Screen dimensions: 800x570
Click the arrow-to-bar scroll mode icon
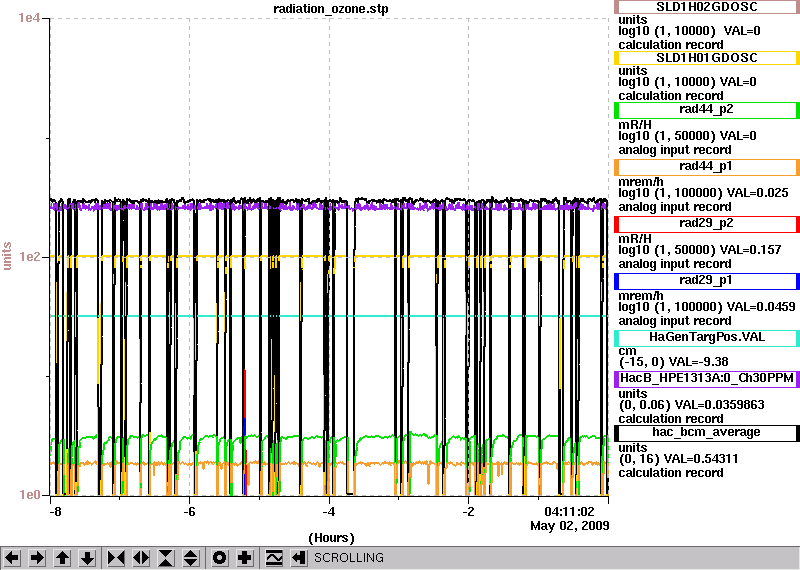(x=299, y=558)
